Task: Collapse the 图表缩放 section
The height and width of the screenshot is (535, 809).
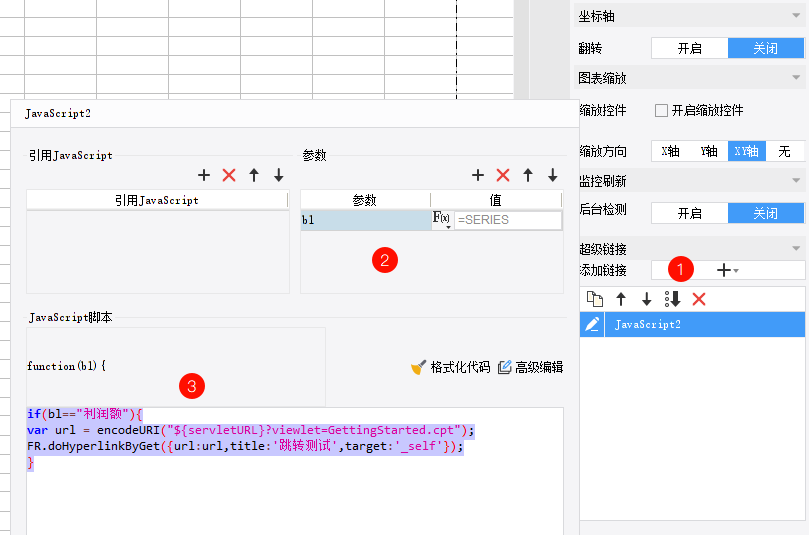Action: (x=796, y=78)
